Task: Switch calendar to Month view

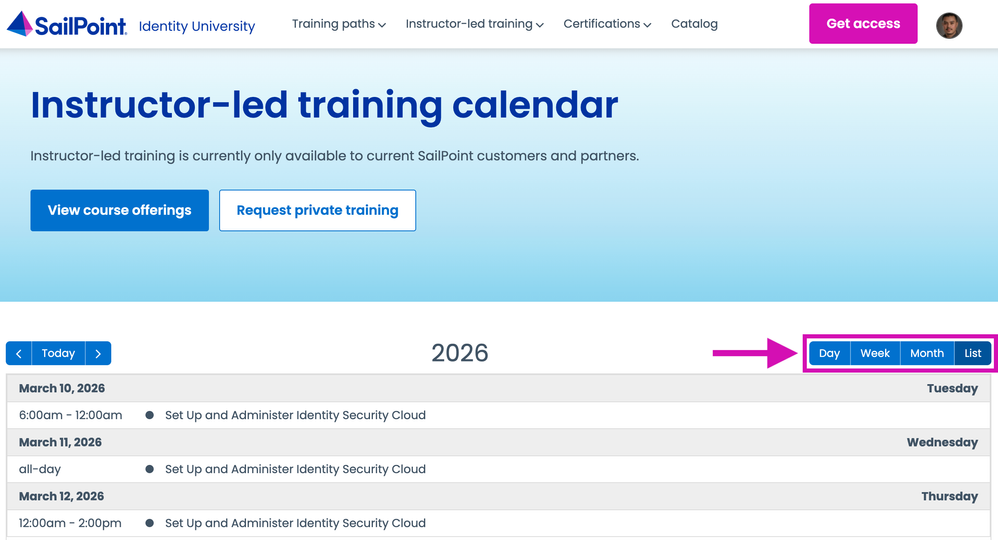Action: tap(927, 353)
